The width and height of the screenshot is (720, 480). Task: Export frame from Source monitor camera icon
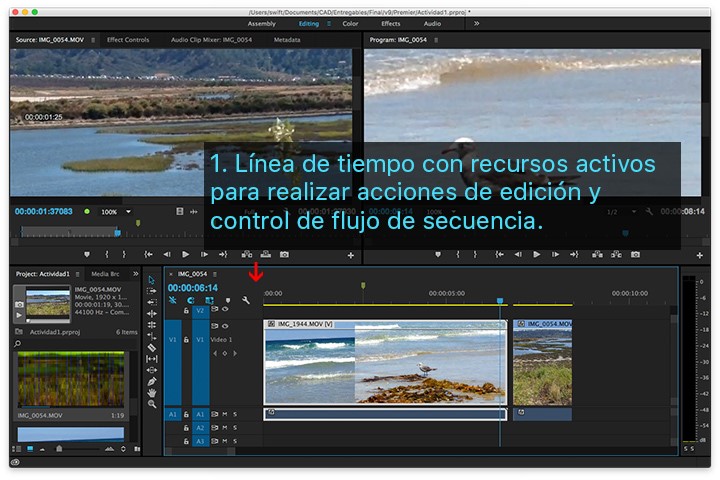point(284,254)
